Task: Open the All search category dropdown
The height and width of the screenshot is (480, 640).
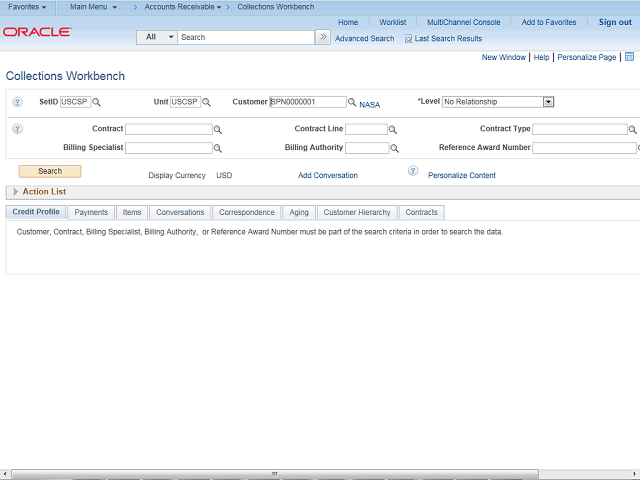Action: (157, 37)
